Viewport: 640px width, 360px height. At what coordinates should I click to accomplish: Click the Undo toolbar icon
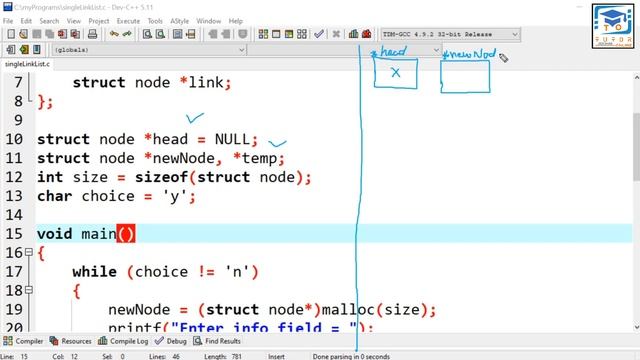114,34
